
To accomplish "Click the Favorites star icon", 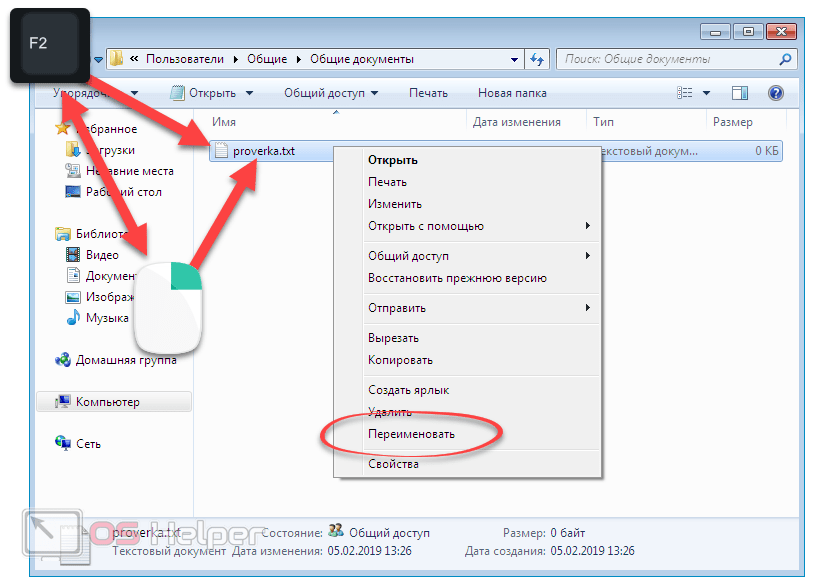I will pyautogui.click(x=62, y=128).
